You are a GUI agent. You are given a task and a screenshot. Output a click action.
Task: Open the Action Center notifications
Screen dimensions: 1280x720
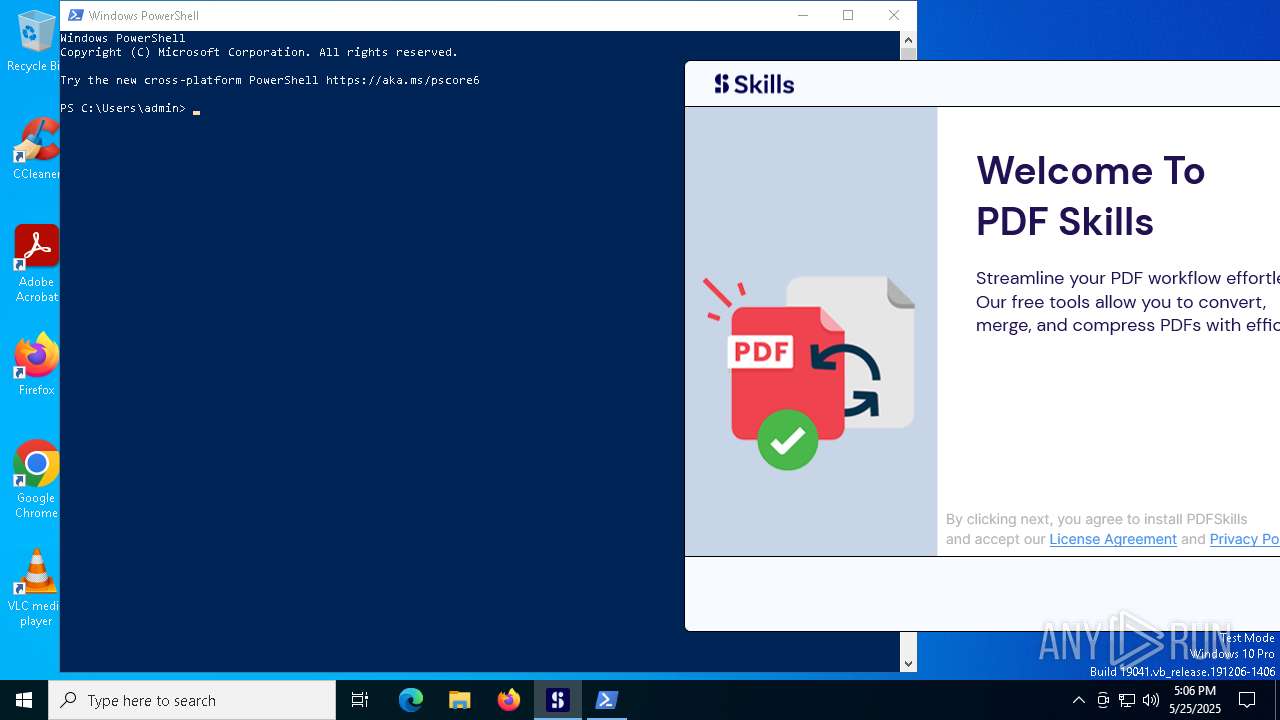[1247, 700]
